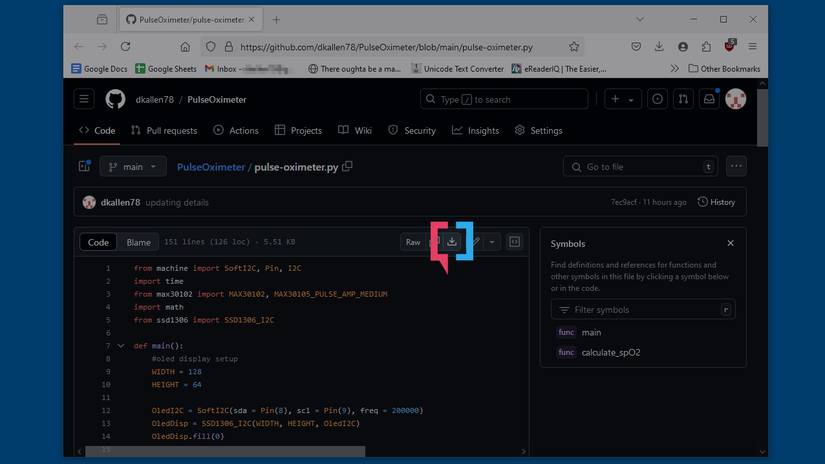Viewport: 825px width, 464px height.
Task: Open the edit options dropdown arrow
Action: tap(492, 242)
